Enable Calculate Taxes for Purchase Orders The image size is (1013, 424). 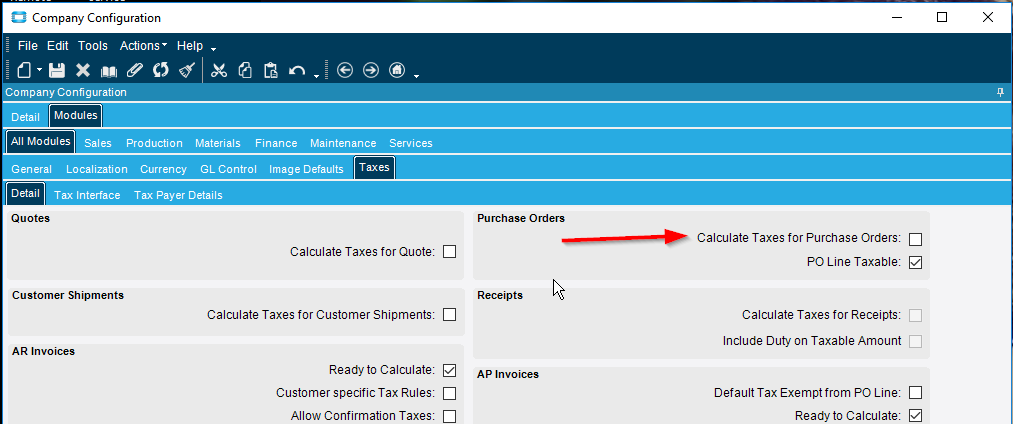pos(915,239)
